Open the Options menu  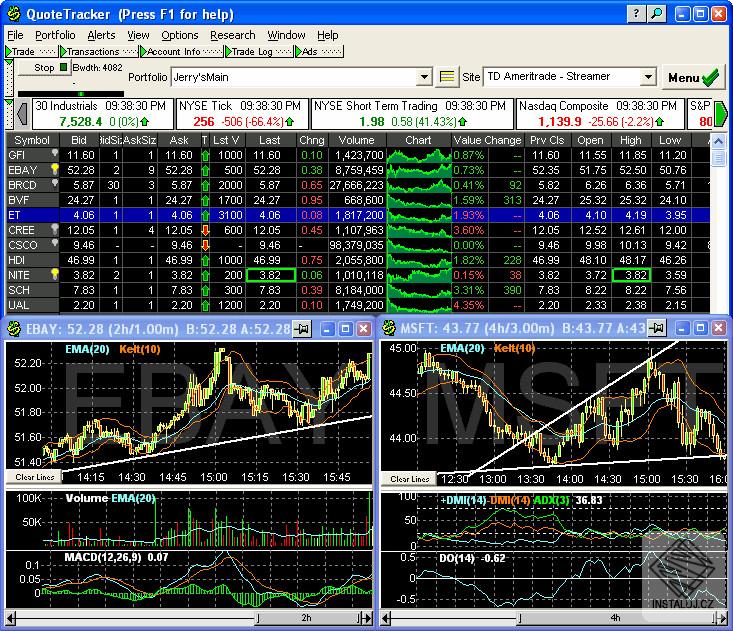180,35
